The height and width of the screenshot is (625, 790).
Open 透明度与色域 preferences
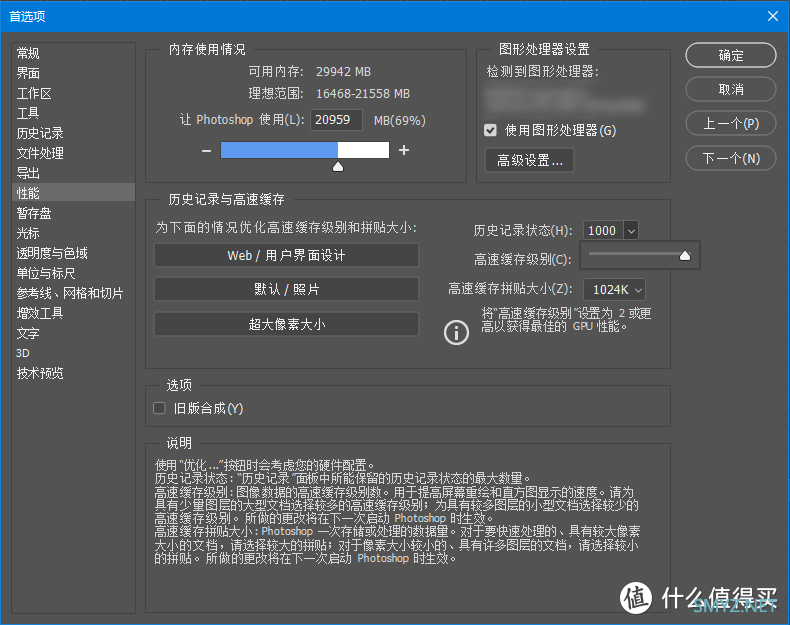coord(74,253)
